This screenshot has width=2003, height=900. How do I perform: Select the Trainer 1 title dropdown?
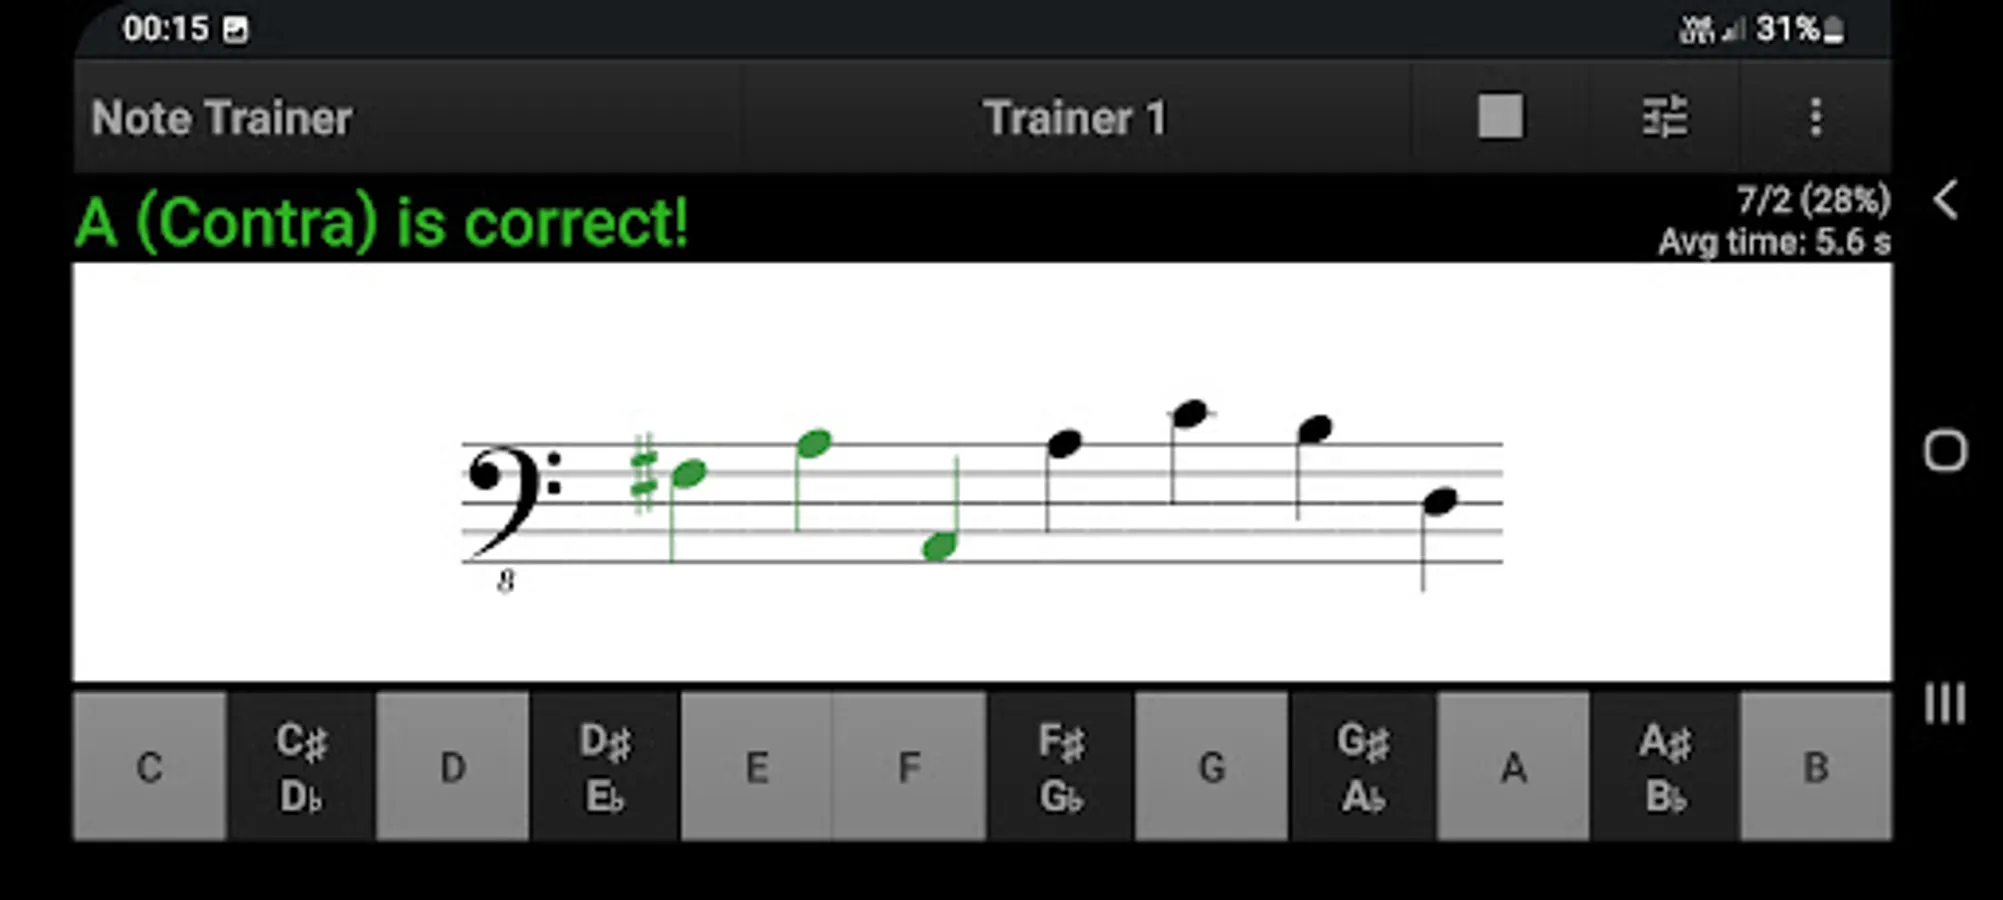[1075, 118]
